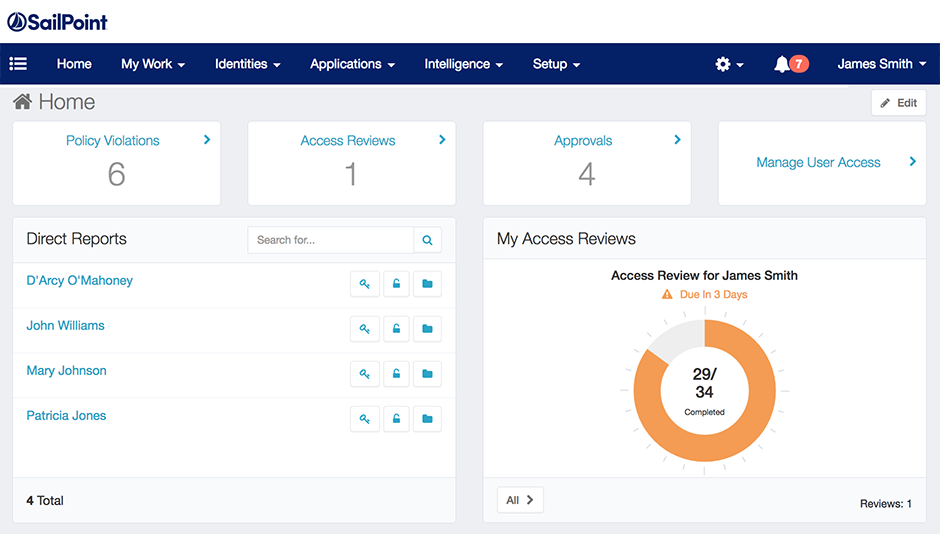Open the Mary Johnson identity link
The height and width of the screenshot is (534, 940).
coord(66,371)
